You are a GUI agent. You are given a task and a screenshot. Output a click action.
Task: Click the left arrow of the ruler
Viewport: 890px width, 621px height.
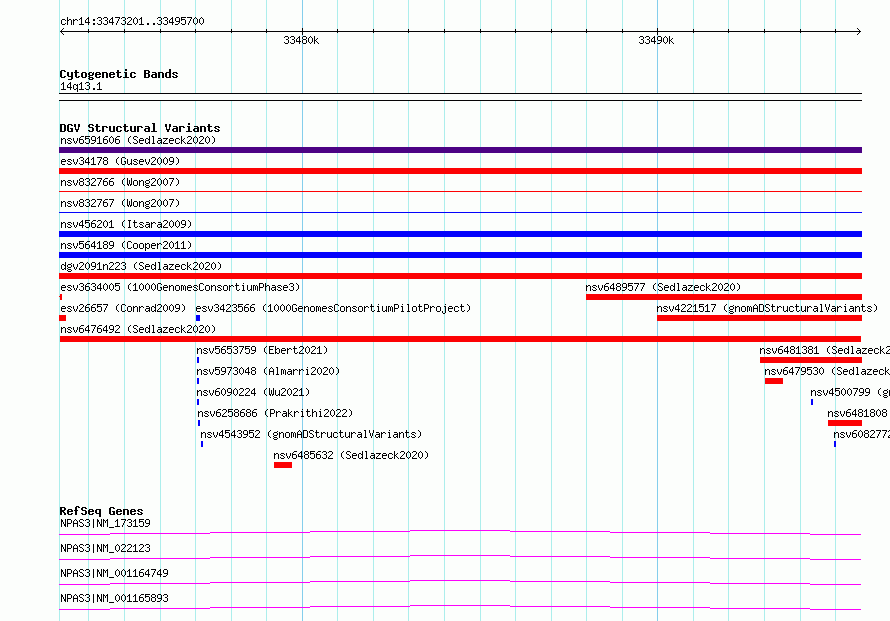62,31
